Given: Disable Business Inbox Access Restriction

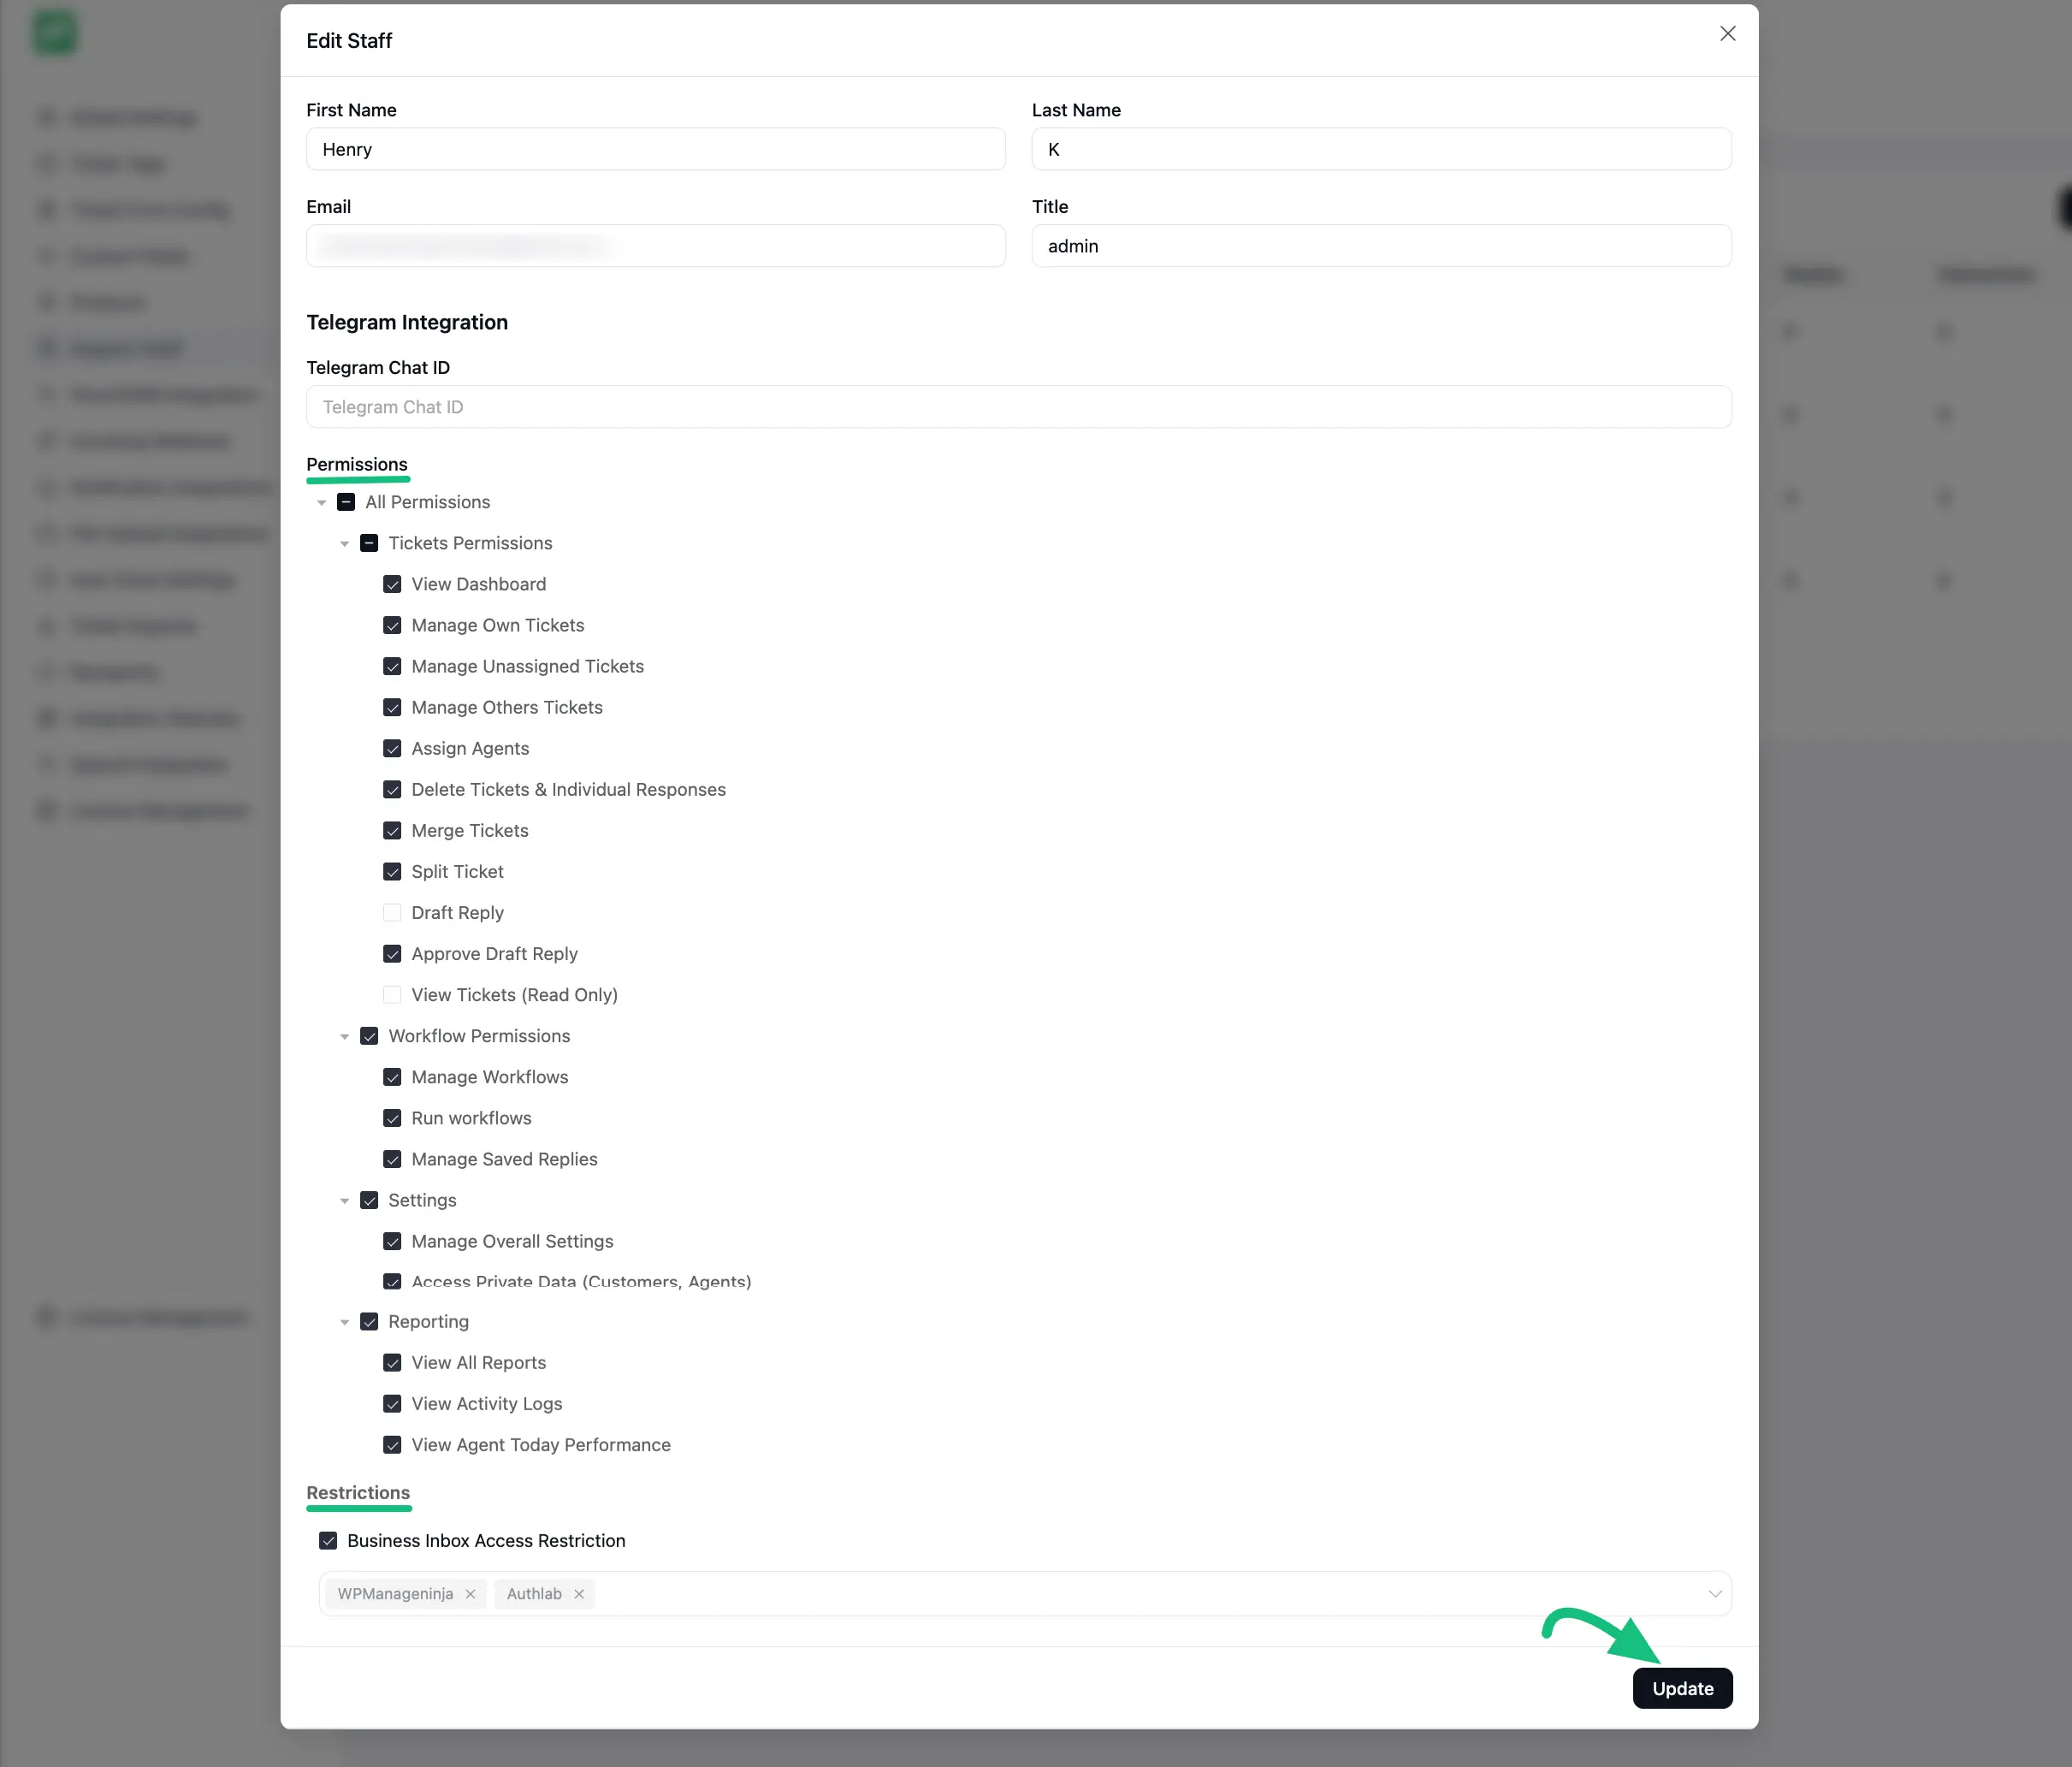Looking at the screenshot, I should 328,1541.
